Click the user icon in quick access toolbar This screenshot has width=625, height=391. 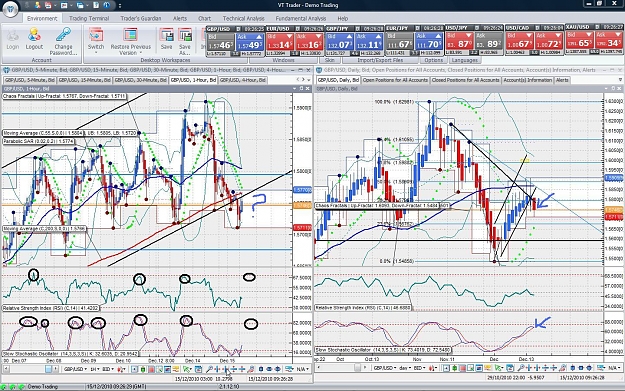(37, 6)
